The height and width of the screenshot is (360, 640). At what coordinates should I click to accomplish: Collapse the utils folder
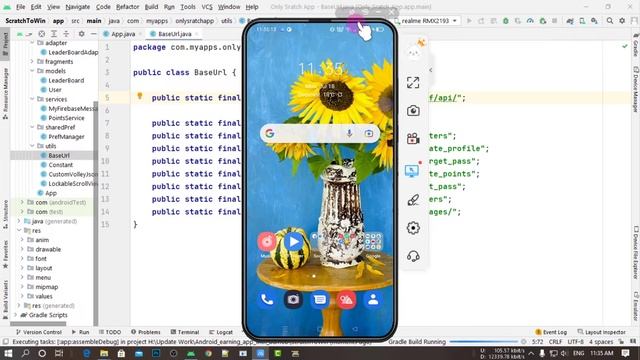[x=32, y=146]
